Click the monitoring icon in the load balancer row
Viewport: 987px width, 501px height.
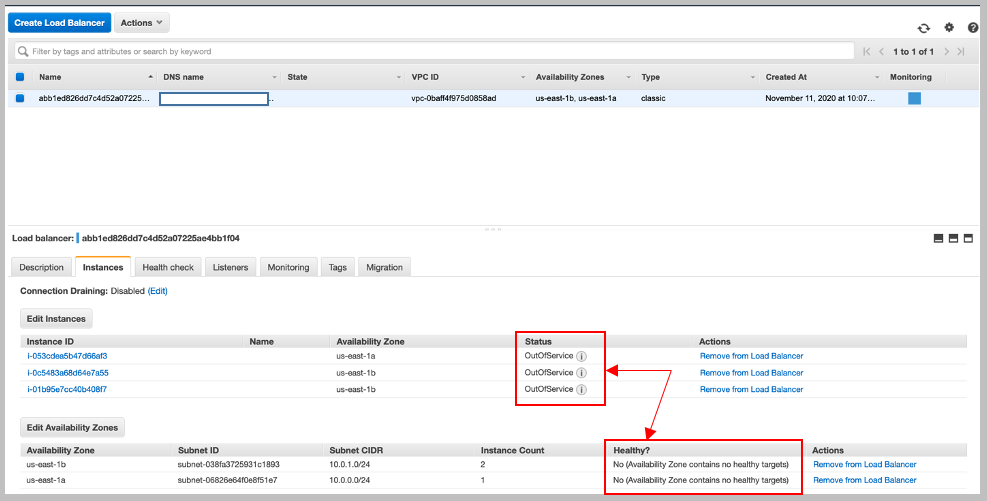coord(915,98)
